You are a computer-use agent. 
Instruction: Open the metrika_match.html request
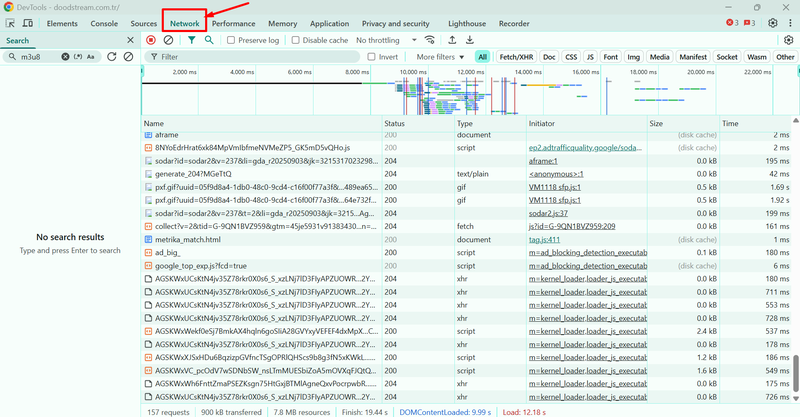[188, 240]
